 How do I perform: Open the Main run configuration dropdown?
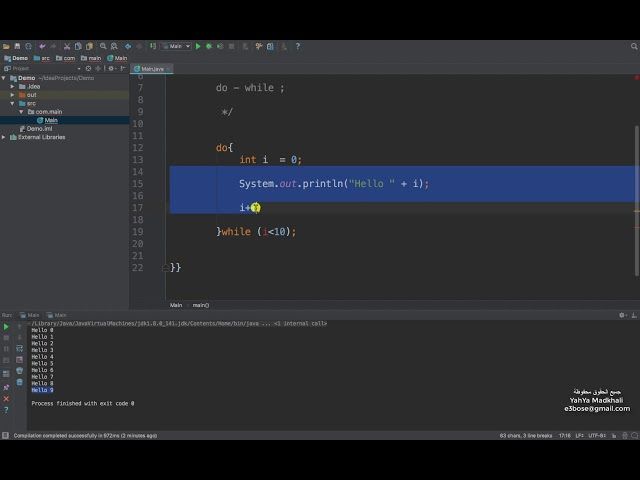[x=176, y=47]
